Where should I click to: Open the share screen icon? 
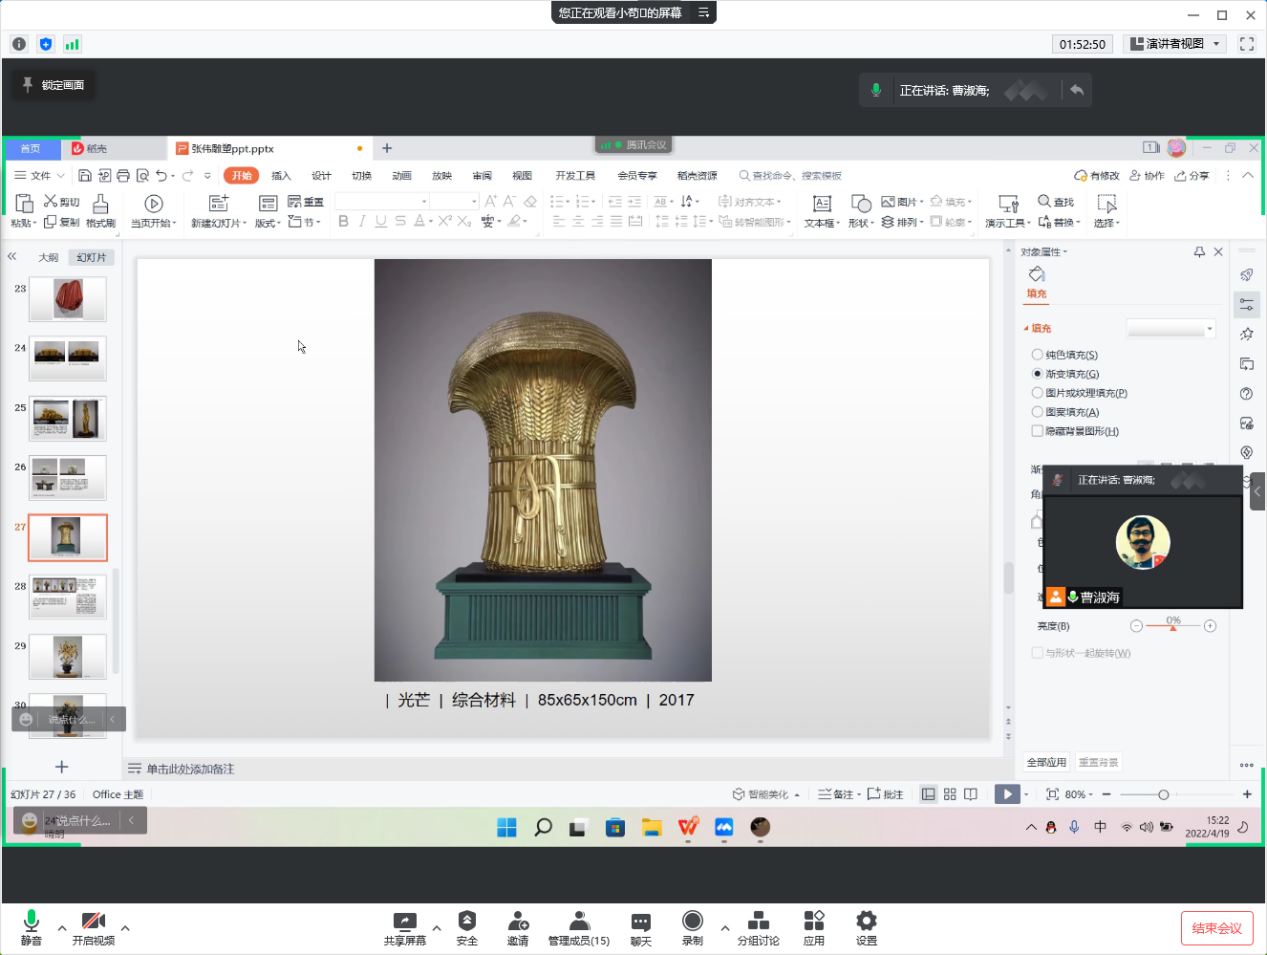click(405, 921)
